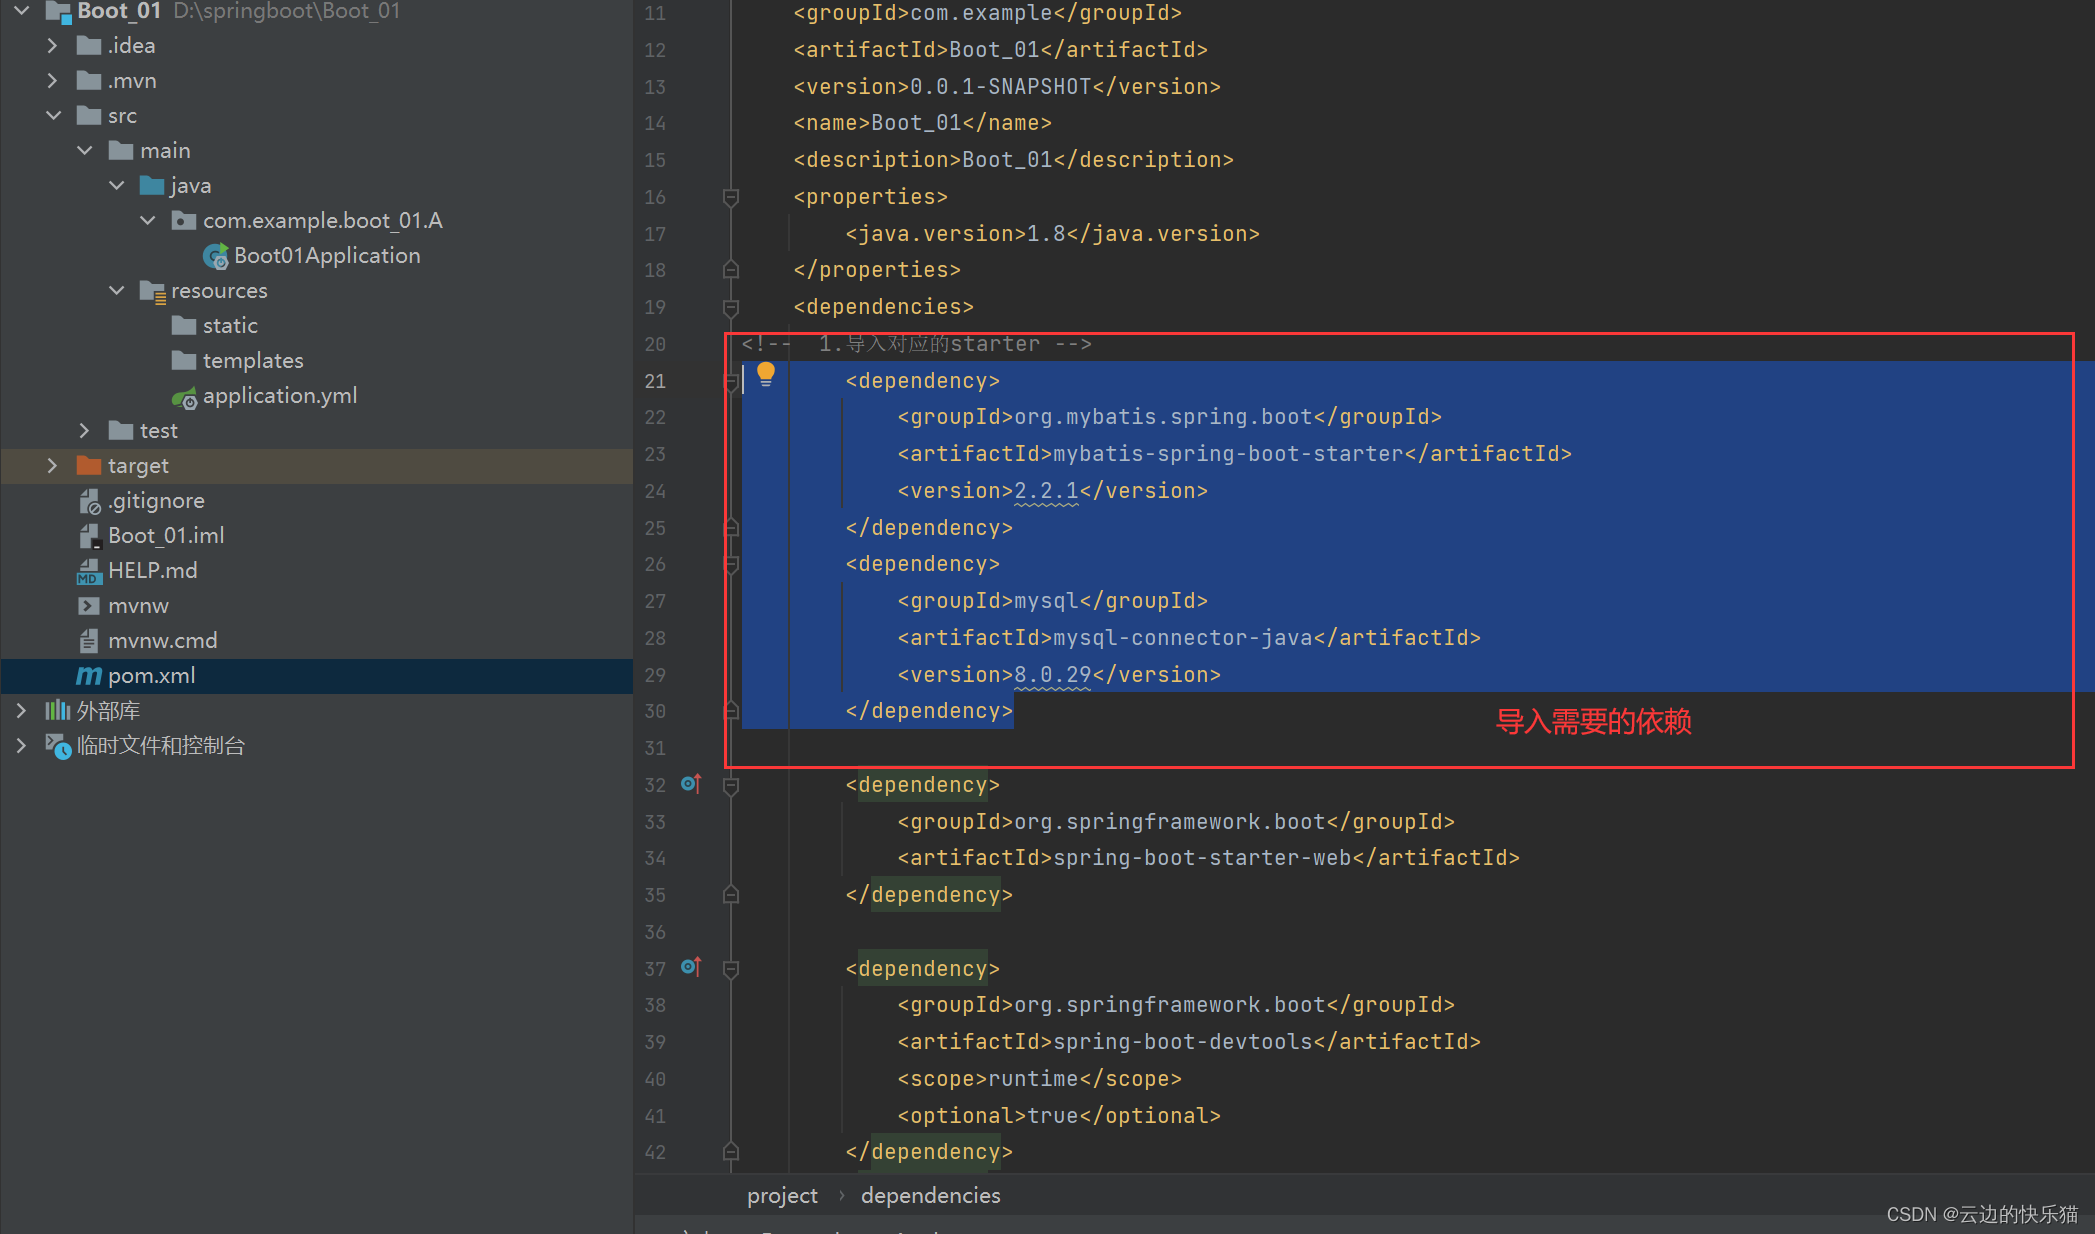Click the gutter override icon on line 32

(690, 784)
